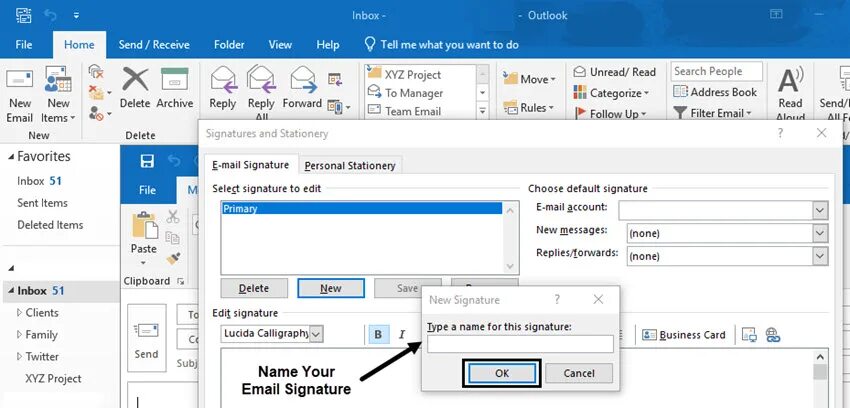850x408 pixels.
Task: Toggle Bold in signature editor
Action: click(378, 334)
